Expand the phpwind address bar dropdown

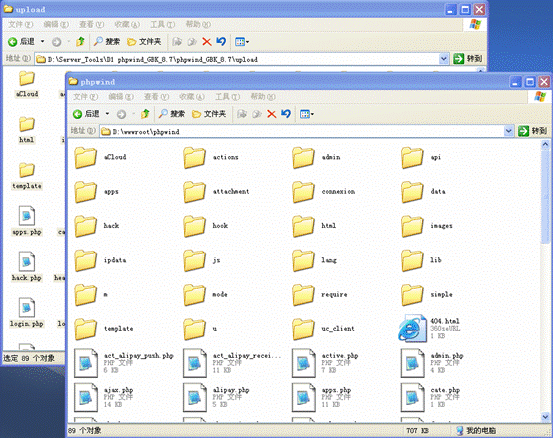[x=508, y=131]
